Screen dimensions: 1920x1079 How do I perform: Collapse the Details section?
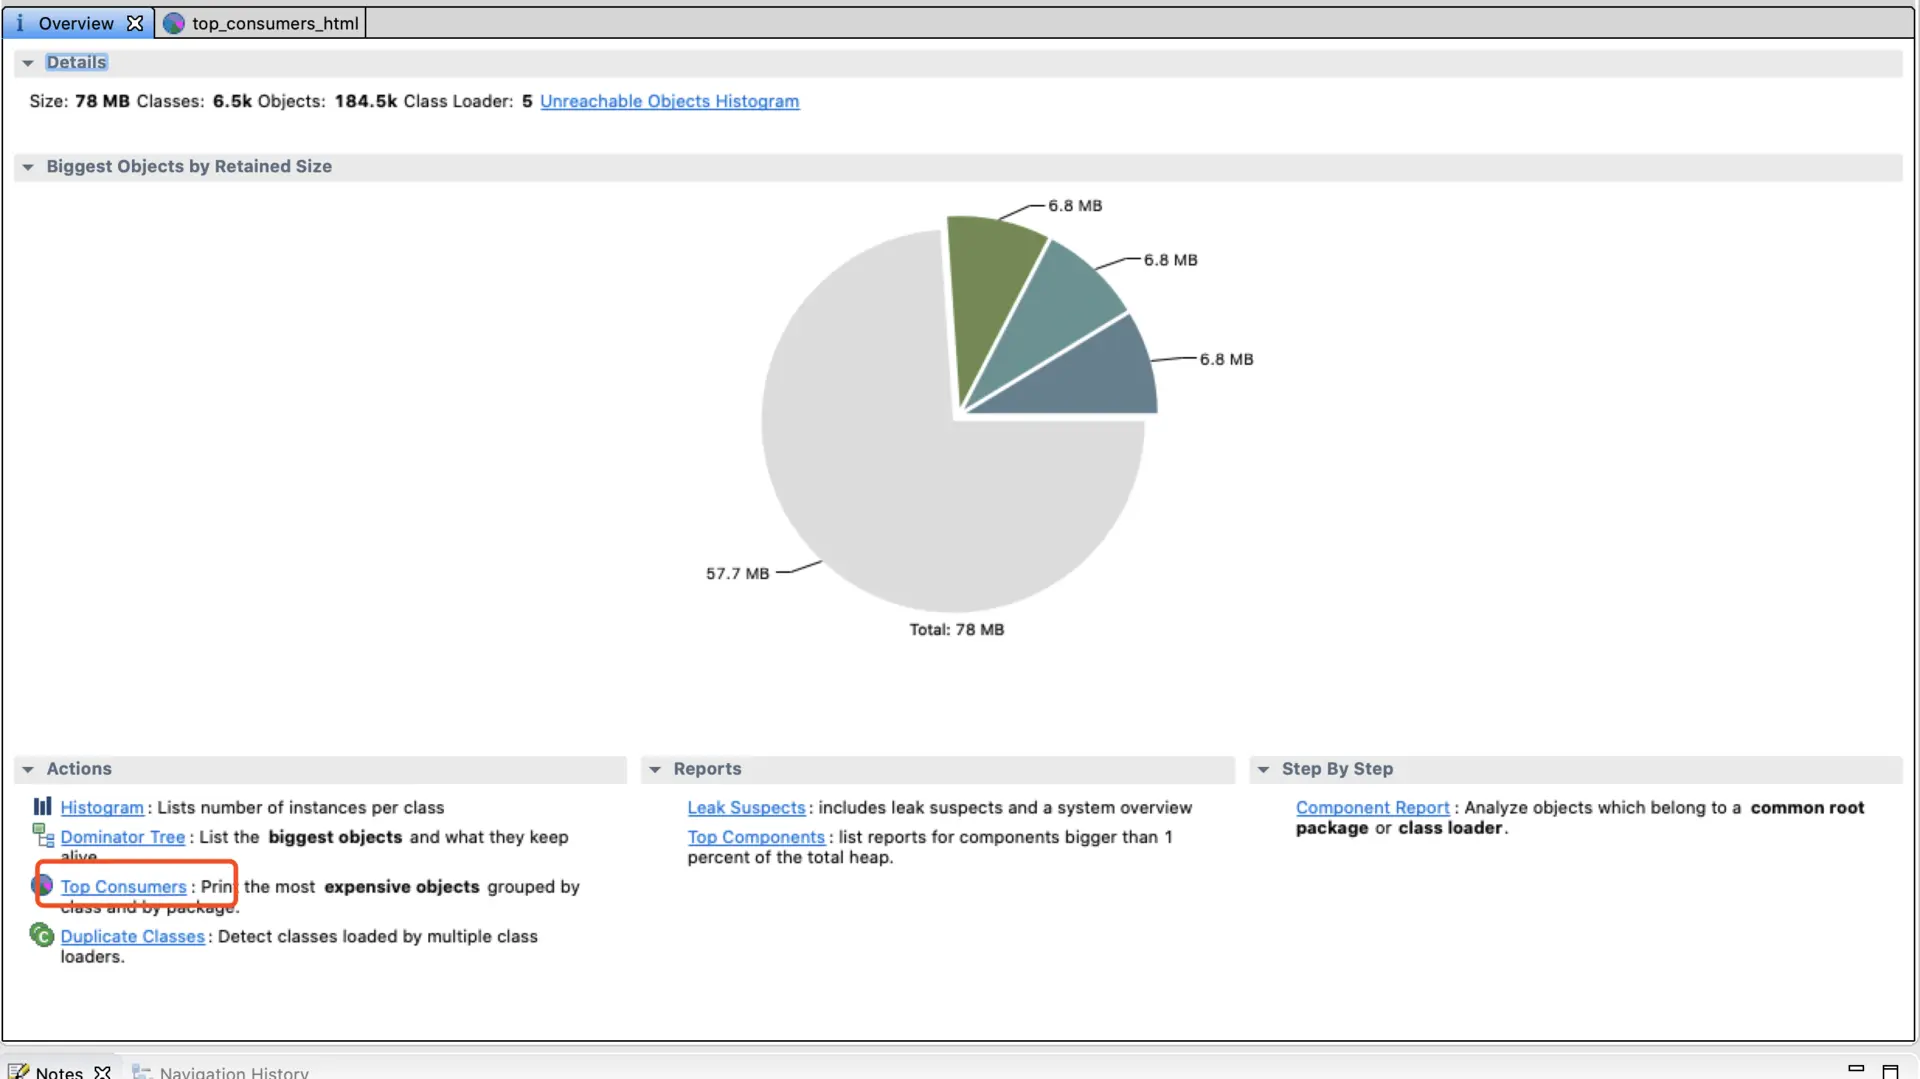pos(28,63)
